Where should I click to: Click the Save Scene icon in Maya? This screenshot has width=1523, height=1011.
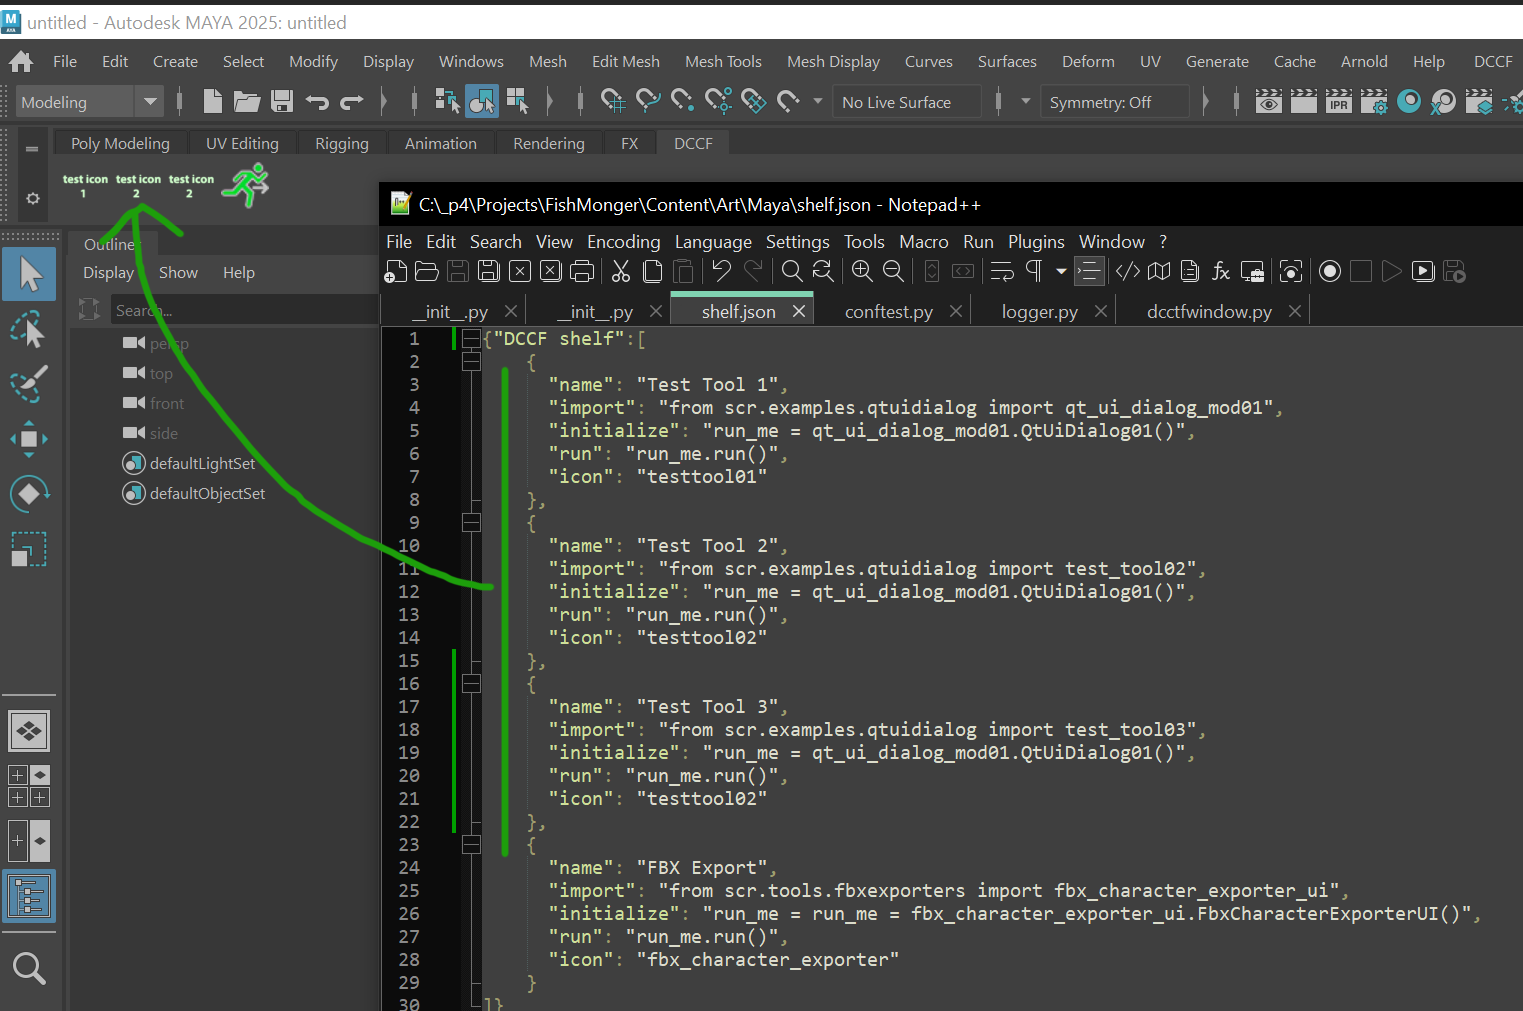coord(282,101)
